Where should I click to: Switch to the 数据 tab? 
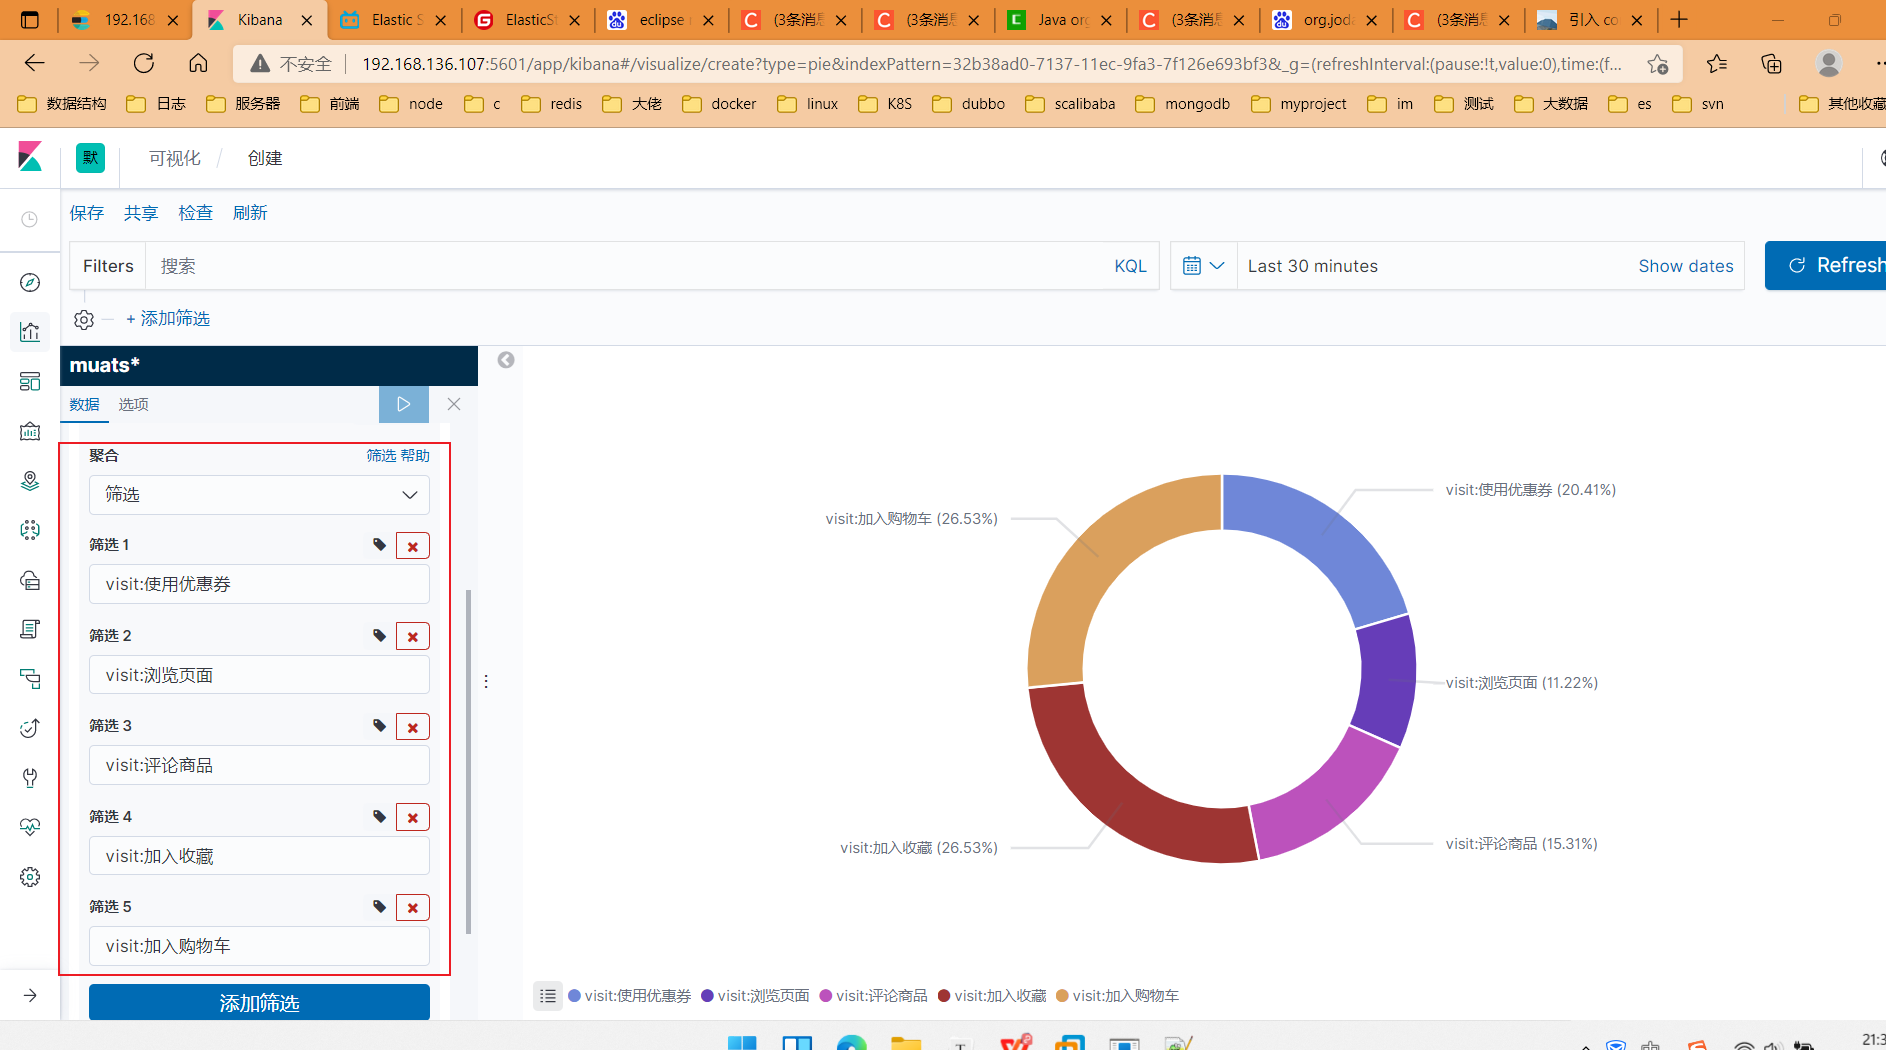coord(85,404)
